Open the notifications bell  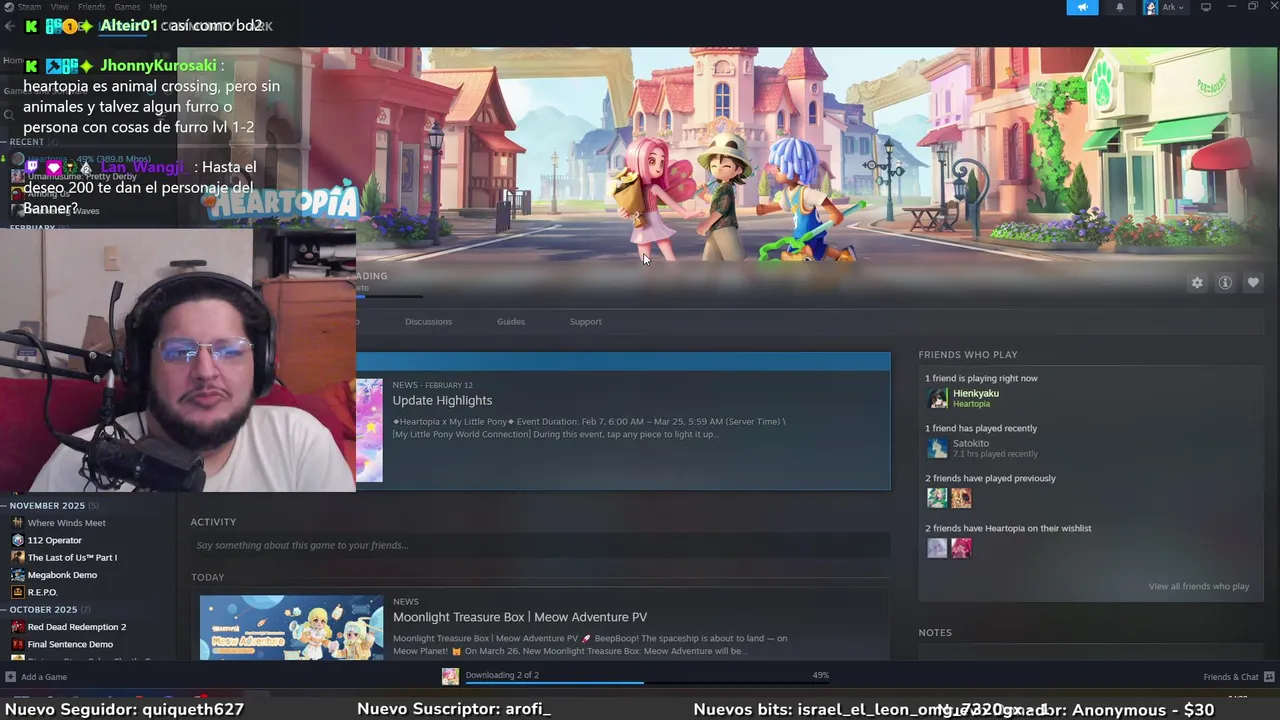(x=1119, y=7)
